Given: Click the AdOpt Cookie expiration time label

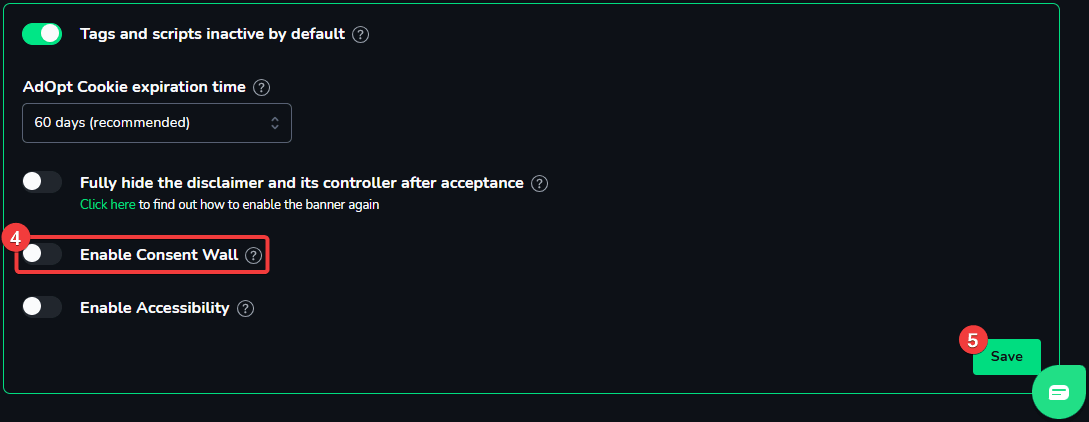Looking at the screenshot, I should (x=134, y=87).
